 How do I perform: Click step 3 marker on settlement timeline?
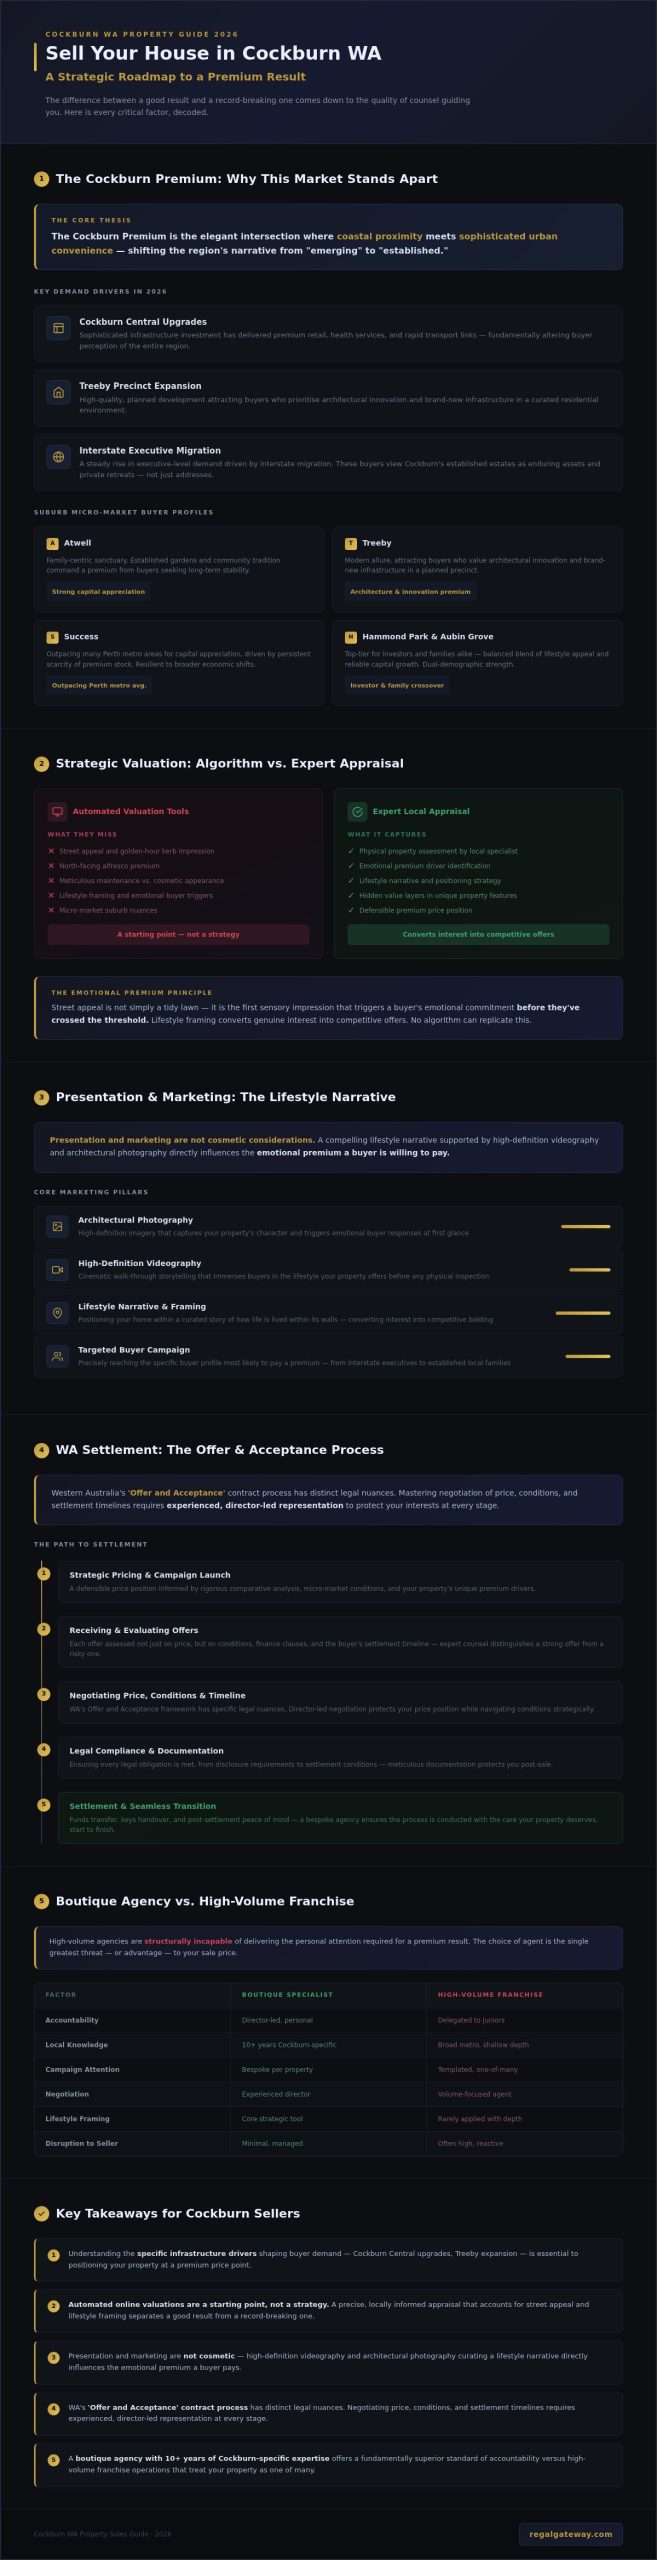point(43,1694)
